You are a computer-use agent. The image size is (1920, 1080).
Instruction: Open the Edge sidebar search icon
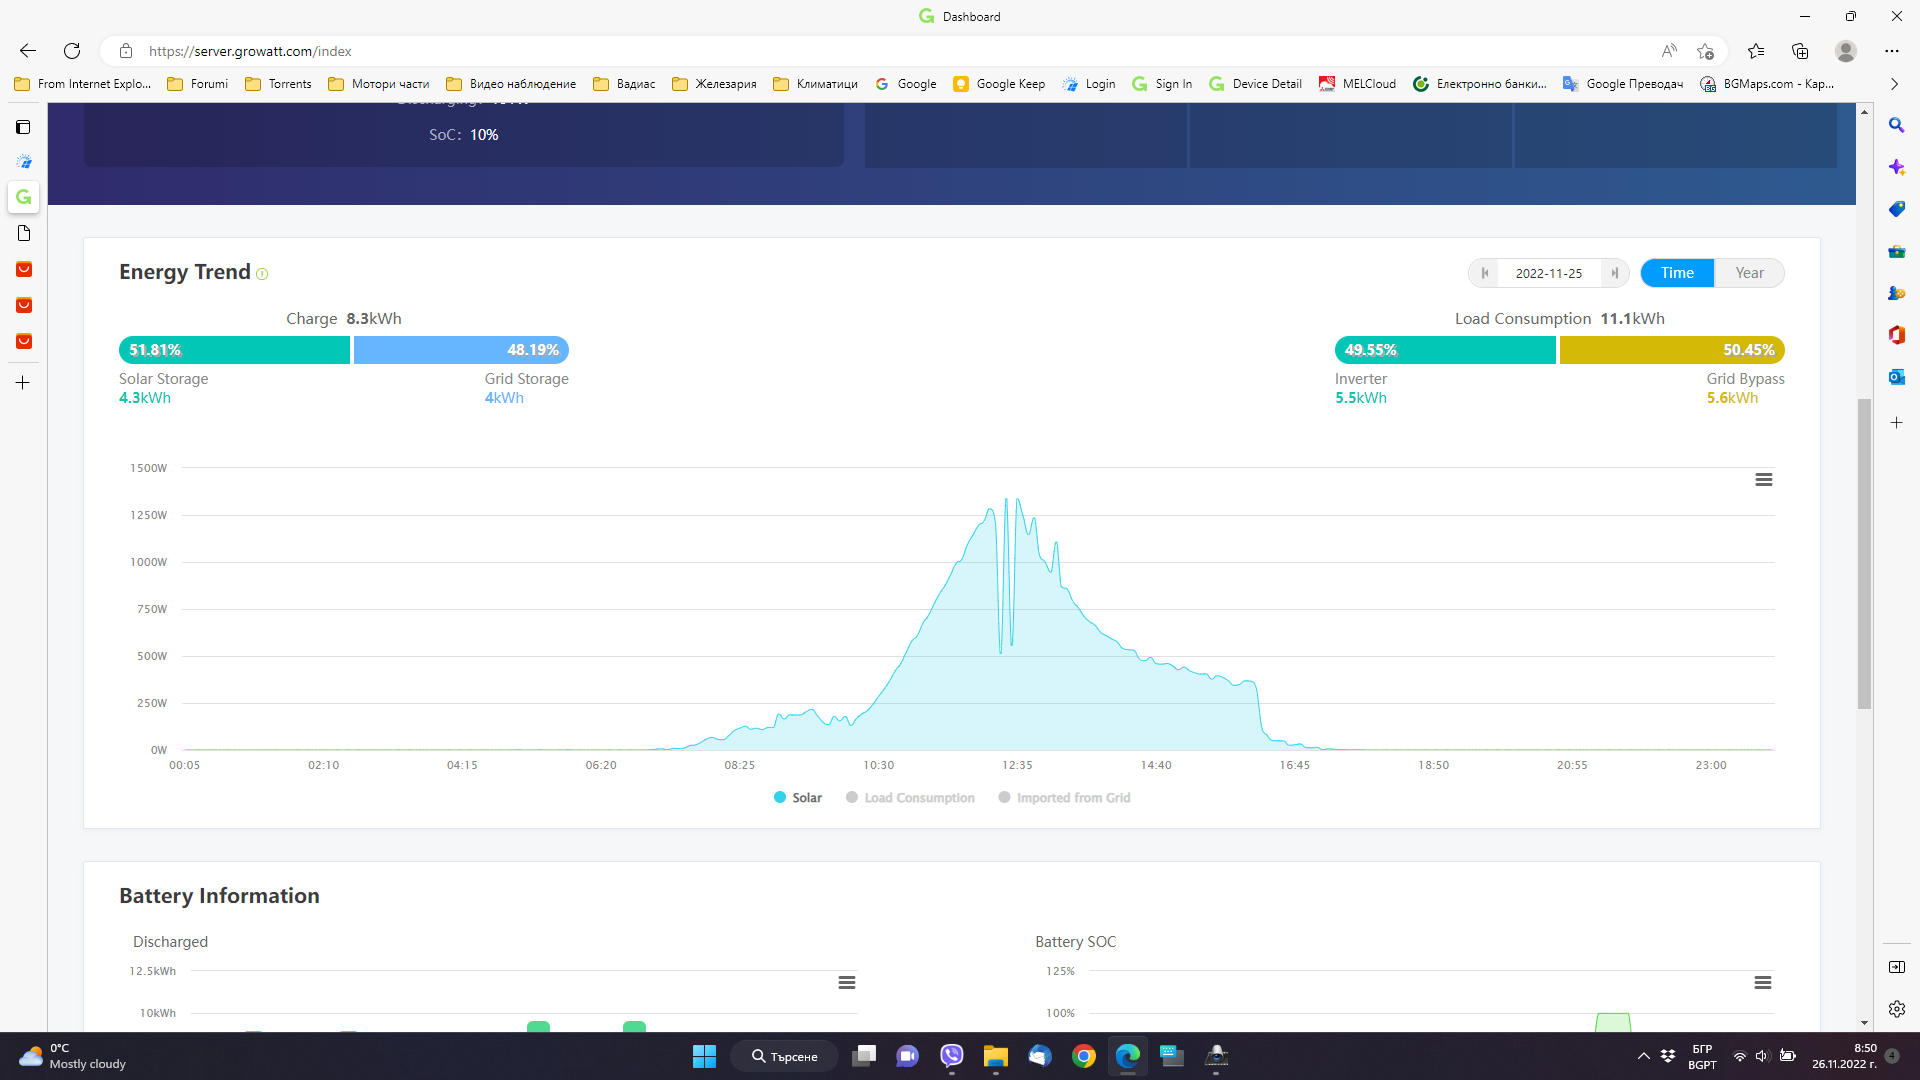(x=1896, y=126)
